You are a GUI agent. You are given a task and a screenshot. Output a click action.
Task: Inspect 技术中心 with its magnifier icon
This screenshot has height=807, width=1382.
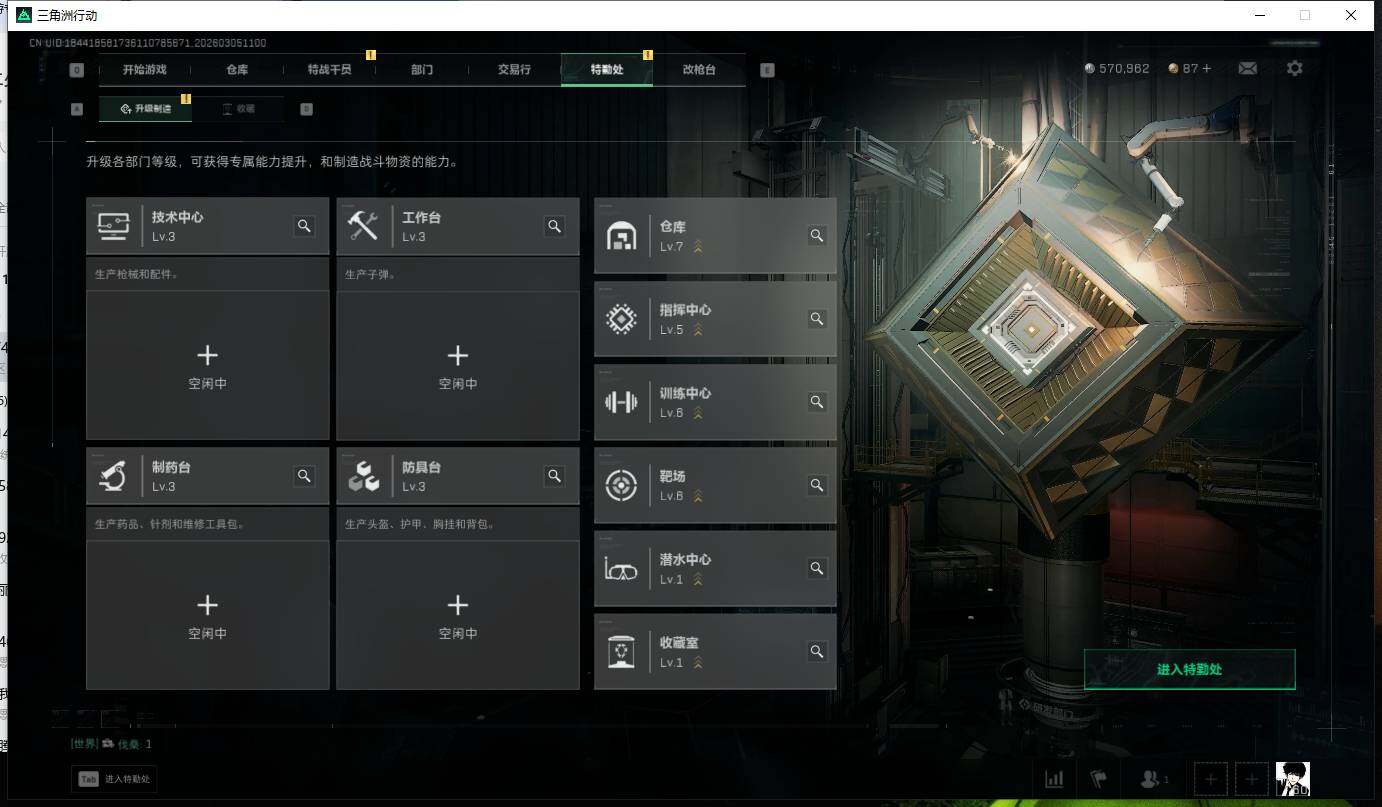304,226
